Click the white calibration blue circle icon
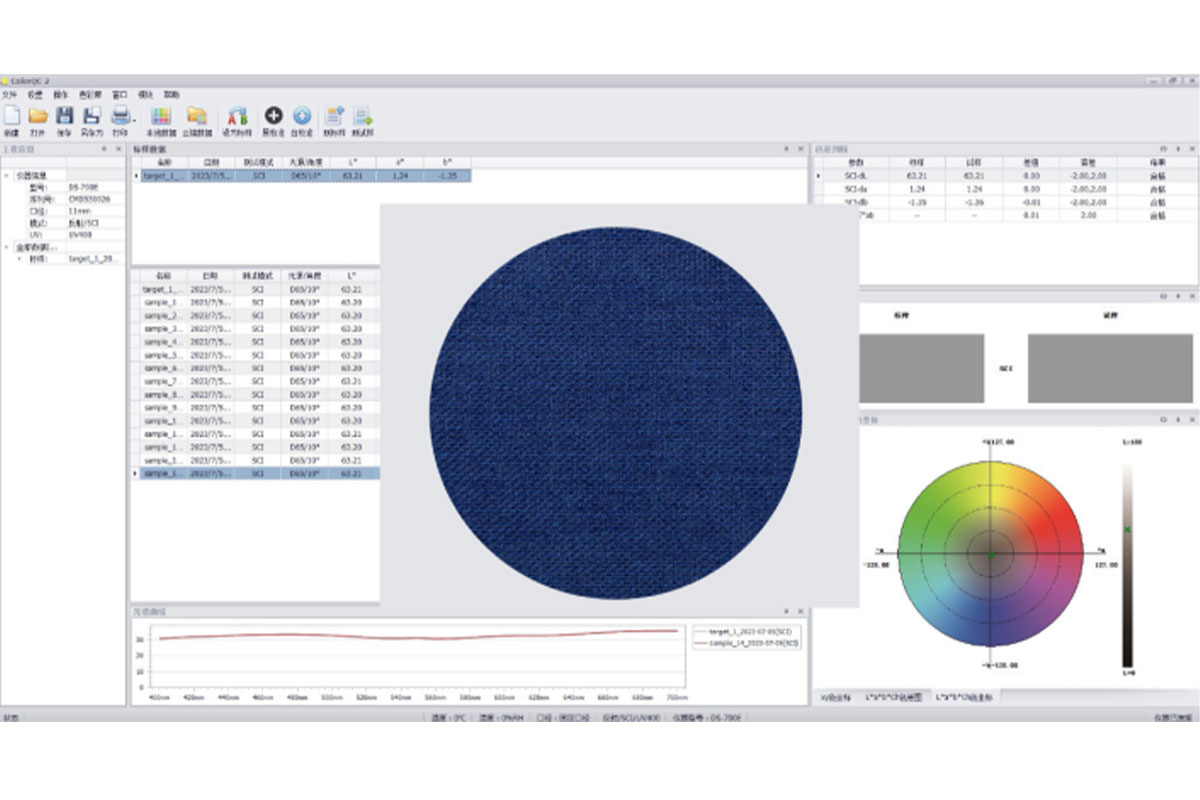 pyautogui.click(x=301, y=116)
